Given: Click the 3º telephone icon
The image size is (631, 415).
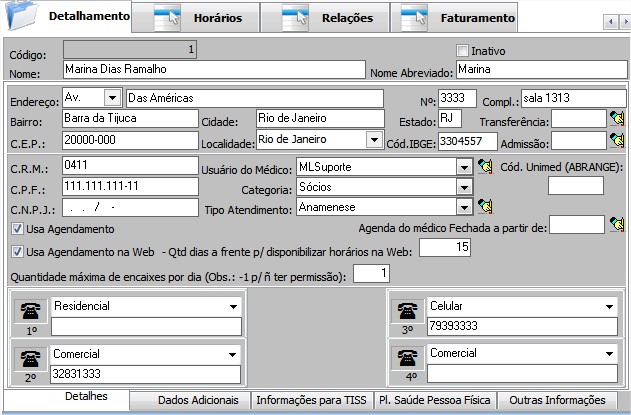Looking at the screenshot, I should click(x=406, y=309).
